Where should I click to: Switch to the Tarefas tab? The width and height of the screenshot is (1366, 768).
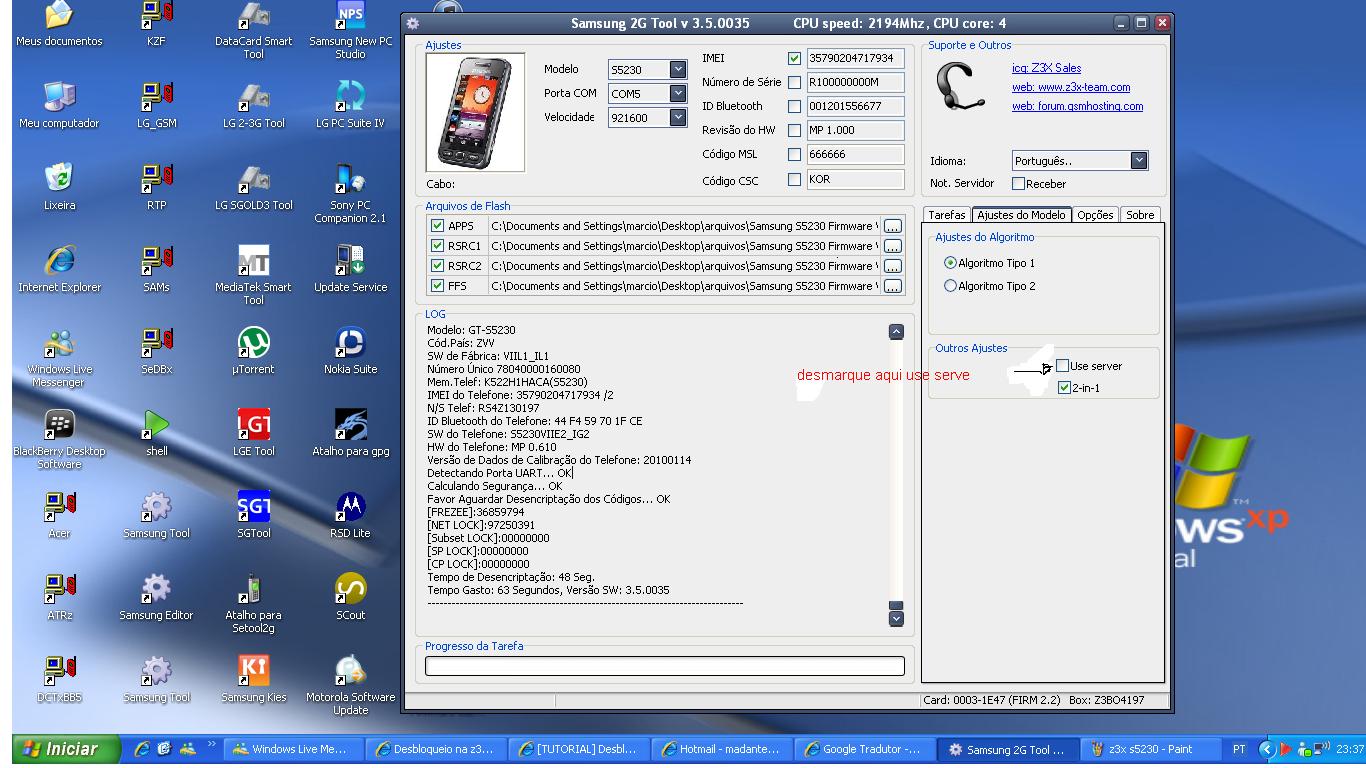(x=947, y=215)
